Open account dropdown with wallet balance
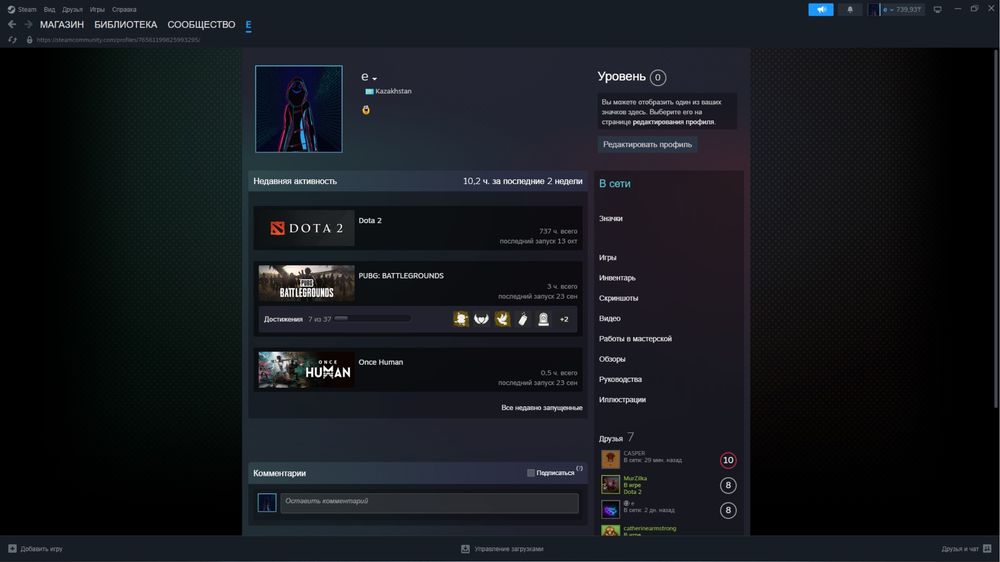The width and height of the screenshot is (1000, 562). [895, 10]
